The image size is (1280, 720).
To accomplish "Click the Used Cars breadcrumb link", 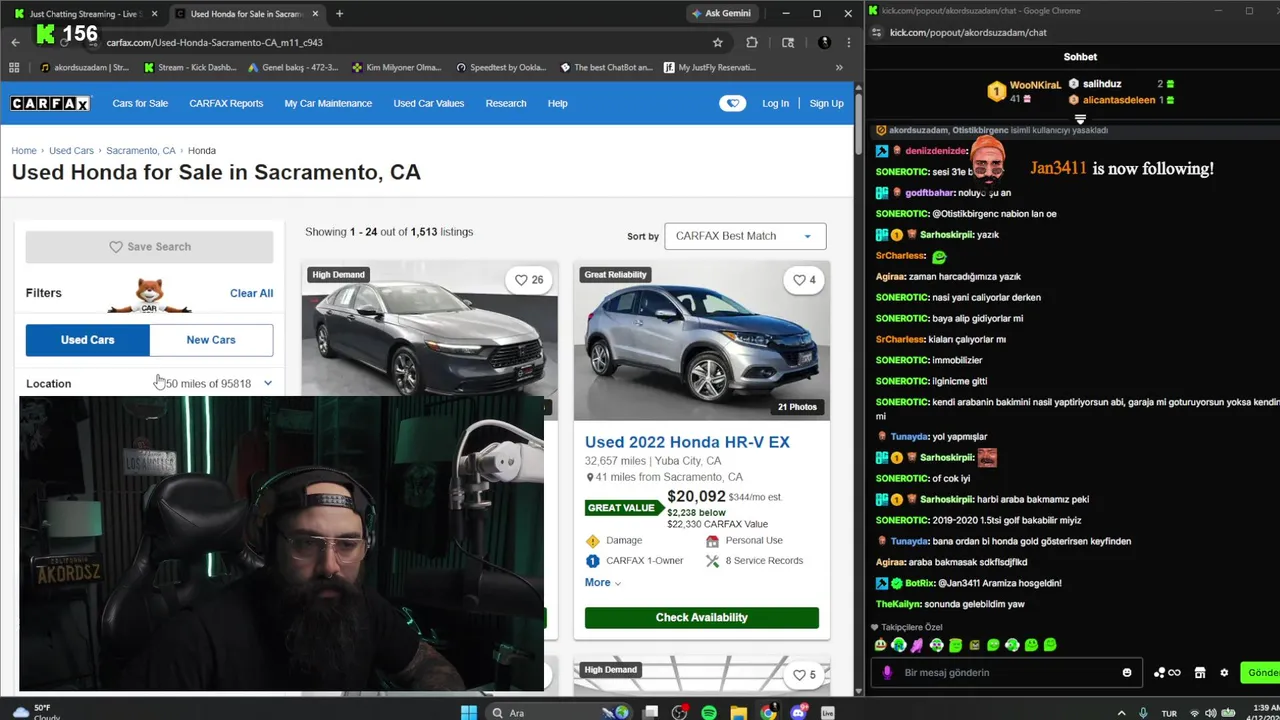I will coord(71,151).
